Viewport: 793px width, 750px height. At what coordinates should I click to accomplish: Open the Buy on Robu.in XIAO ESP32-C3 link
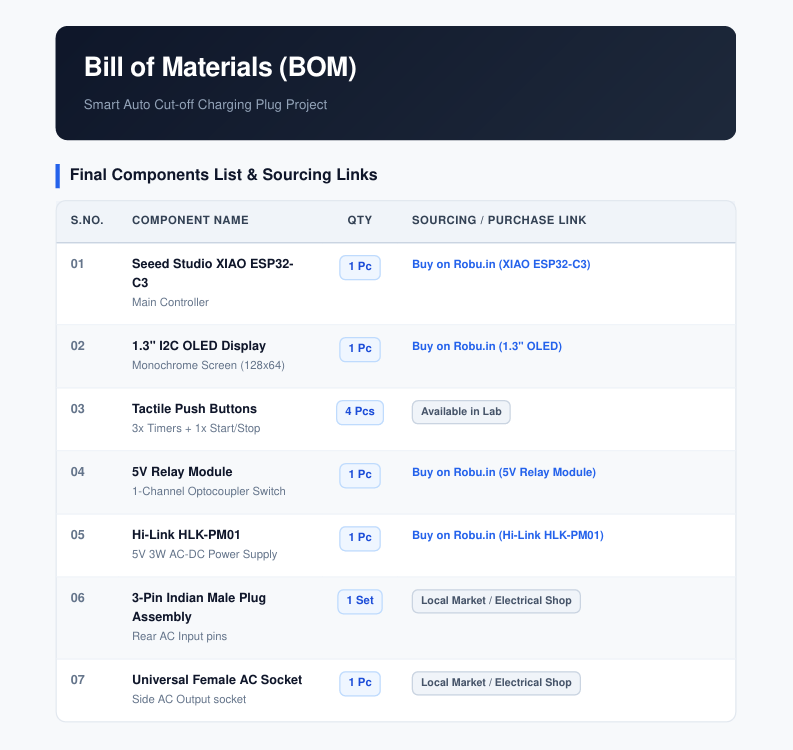point(501,264)
